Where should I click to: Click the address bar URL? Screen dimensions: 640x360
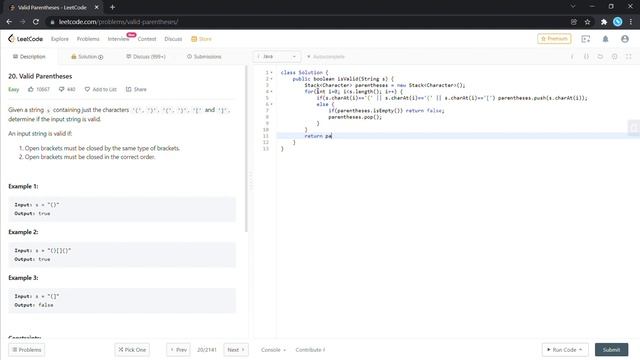118,22
